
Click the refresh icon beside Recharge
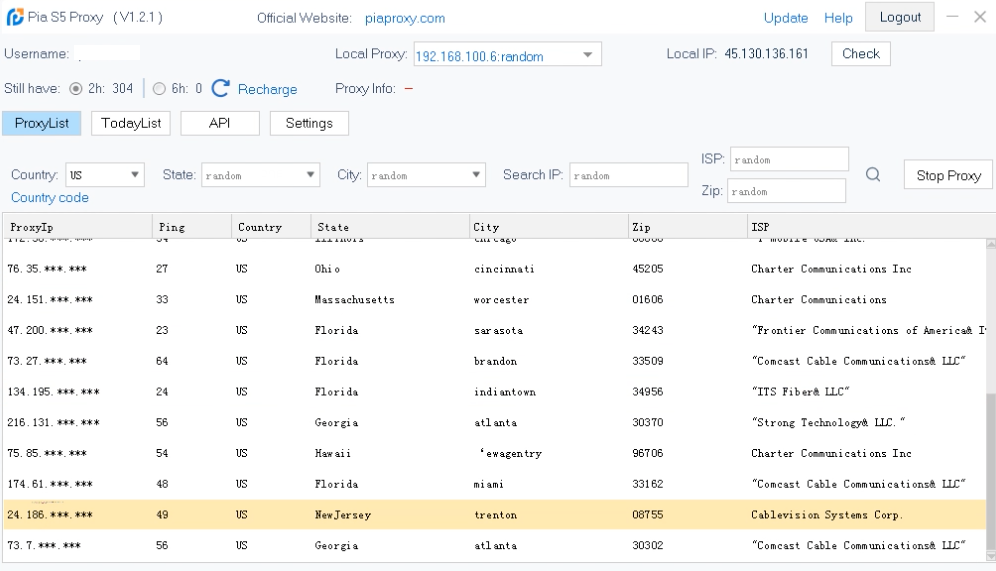click(x=220, y=88)
